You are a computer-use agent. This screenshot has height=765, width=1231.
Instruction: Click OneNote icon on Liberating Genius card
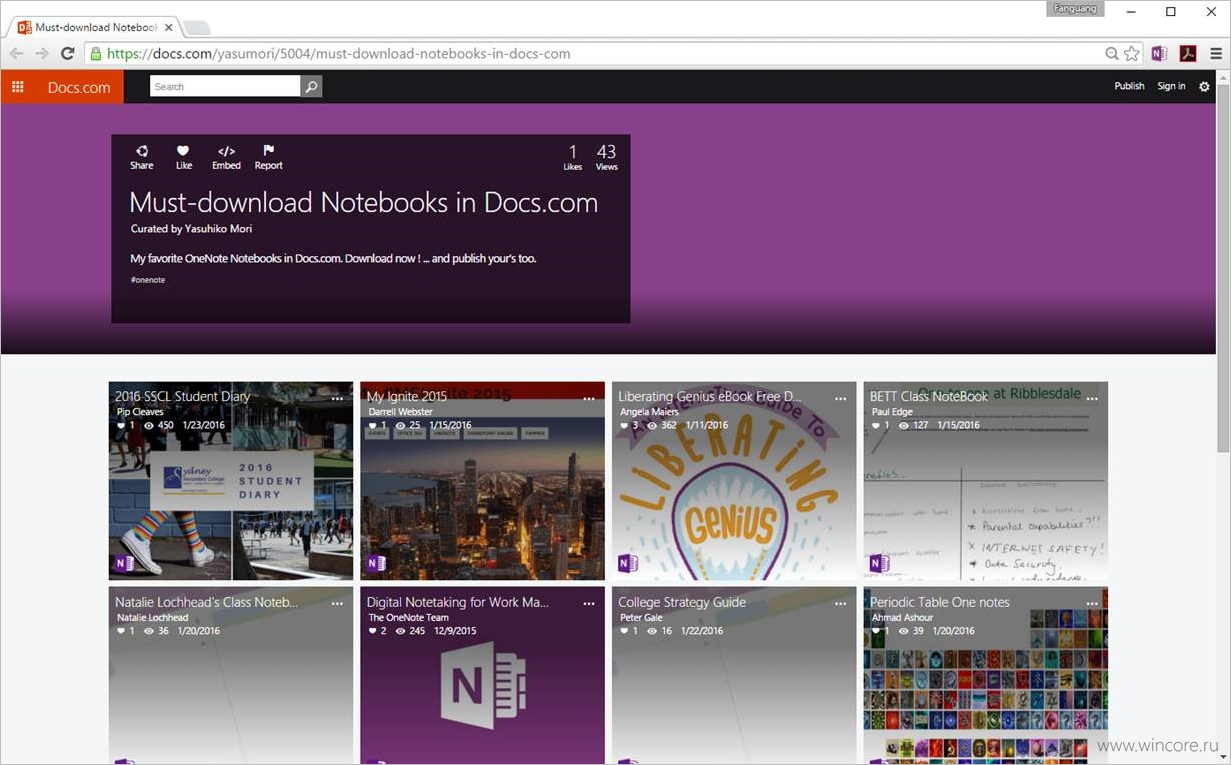[628, 564]
